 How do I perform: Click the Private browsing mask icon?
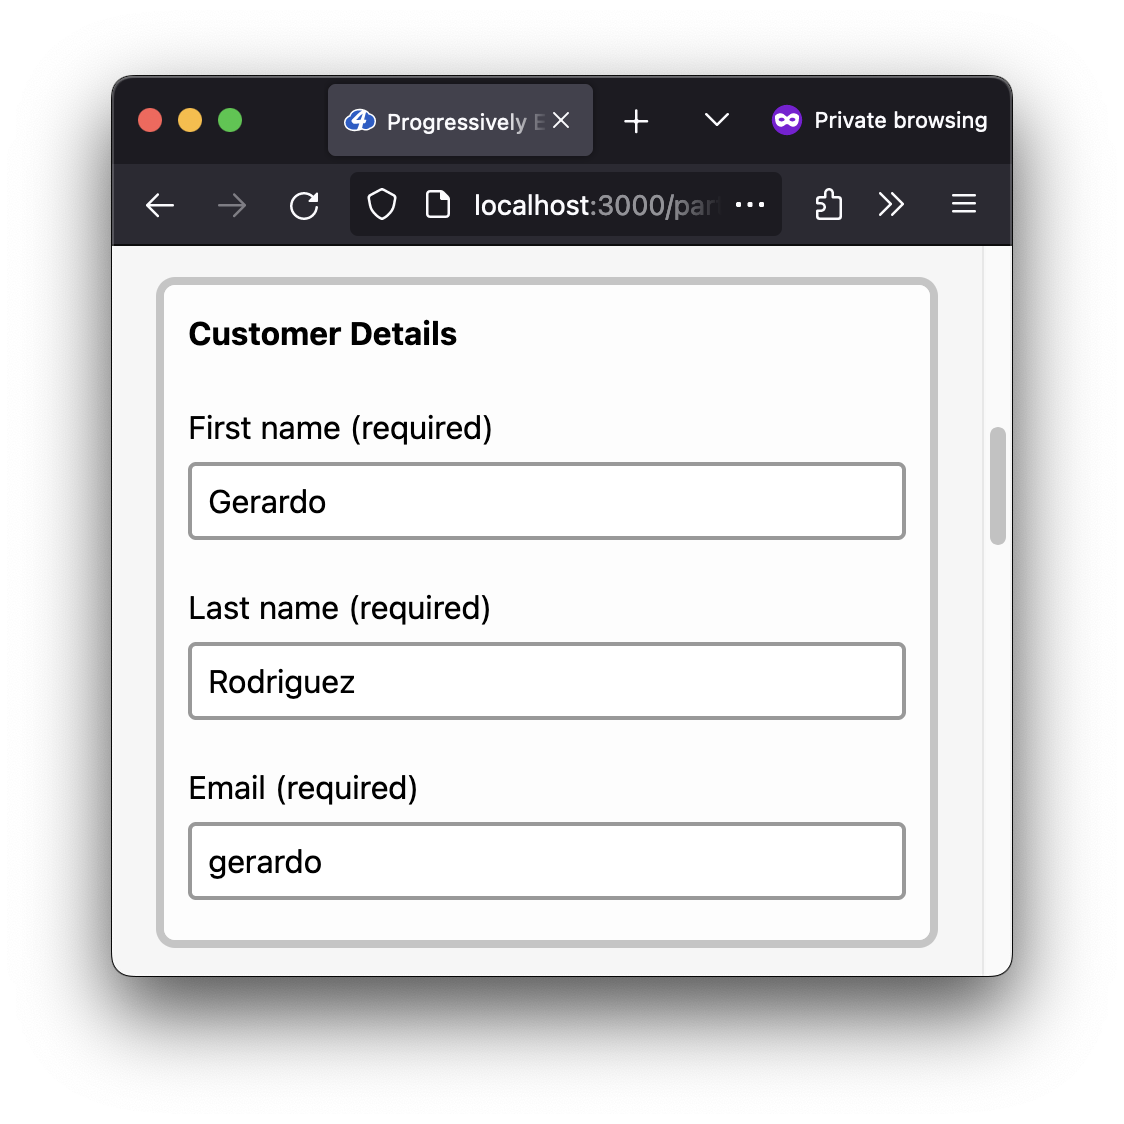point(786,120)
